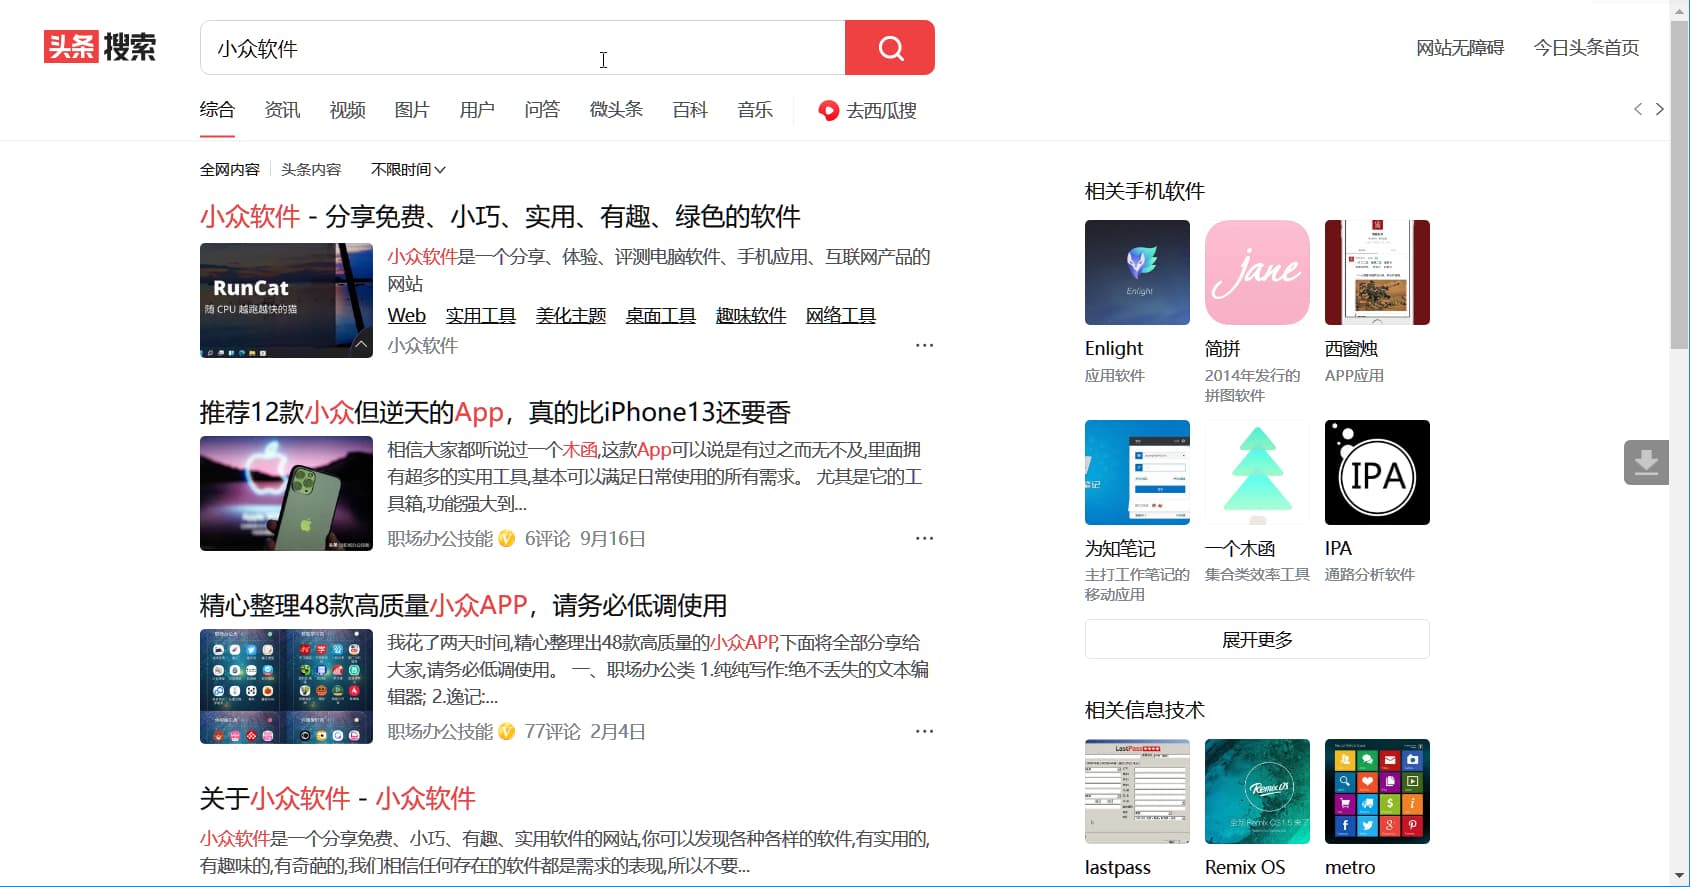Click the gray download icon at right edge
Viewport: 1690px width, 887px height.
(1645, 462)
